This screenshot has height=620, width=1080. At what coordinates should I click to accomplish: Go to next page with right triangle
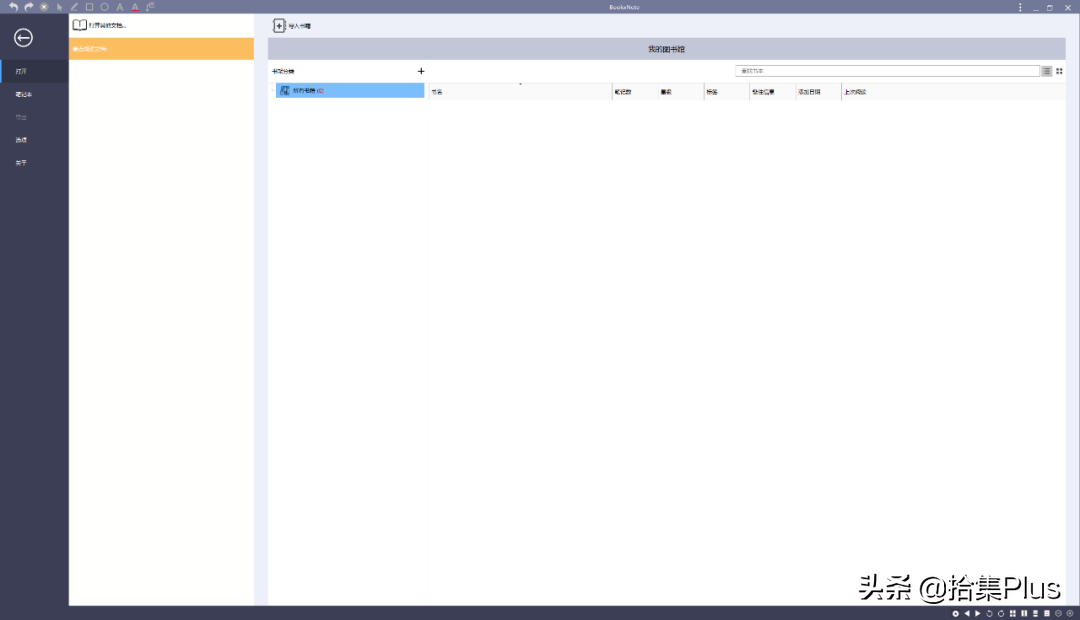pyautogui.click(x=977, y=613)
